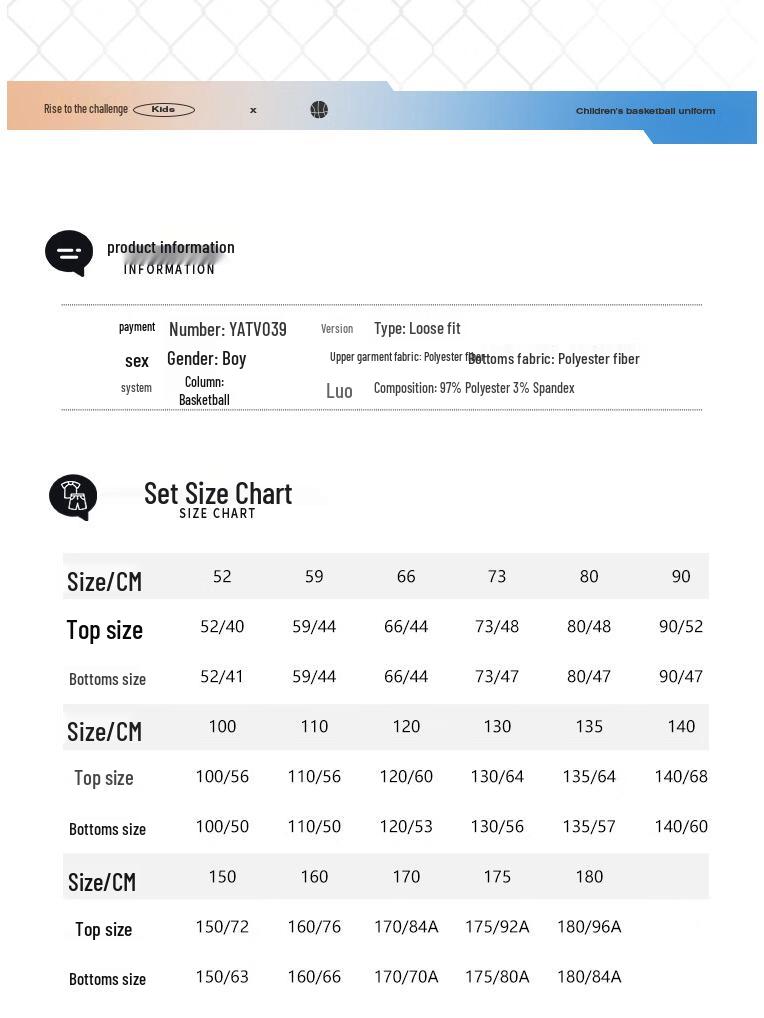Select the product information heading
The image size is (764, 1018).
pyautogui.click(x=171, y=247)
